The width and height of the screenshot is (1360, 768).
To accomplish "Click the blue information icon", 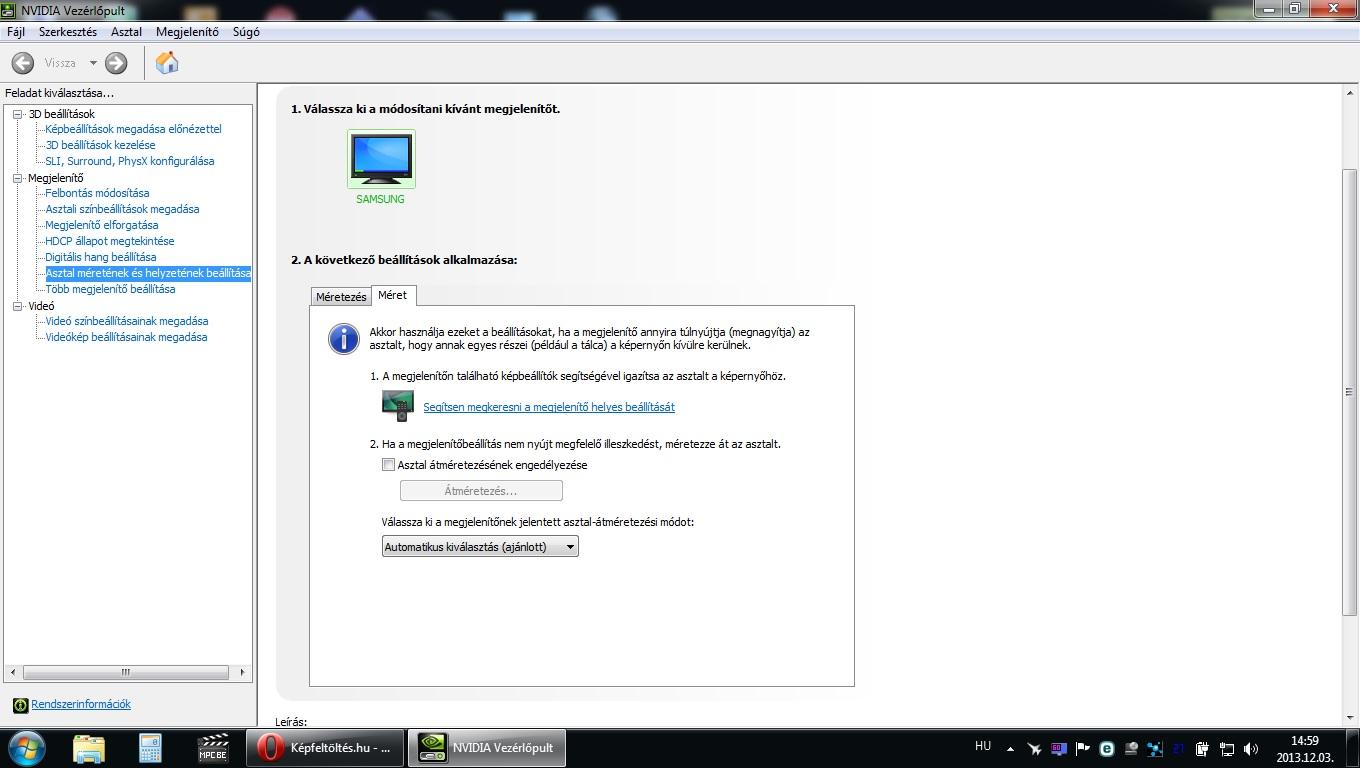I will (344, 338).
